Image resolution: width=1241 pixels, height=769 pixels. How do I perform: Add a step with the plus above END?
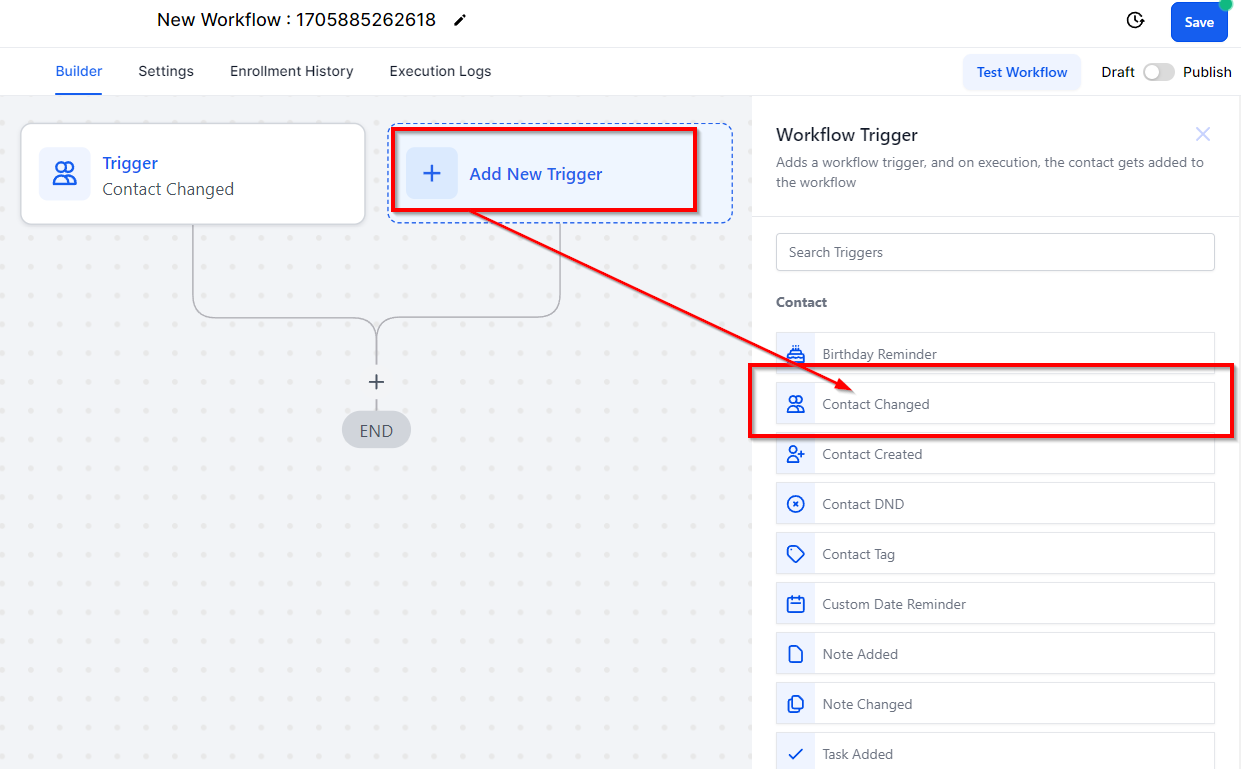tap(376, 382)
